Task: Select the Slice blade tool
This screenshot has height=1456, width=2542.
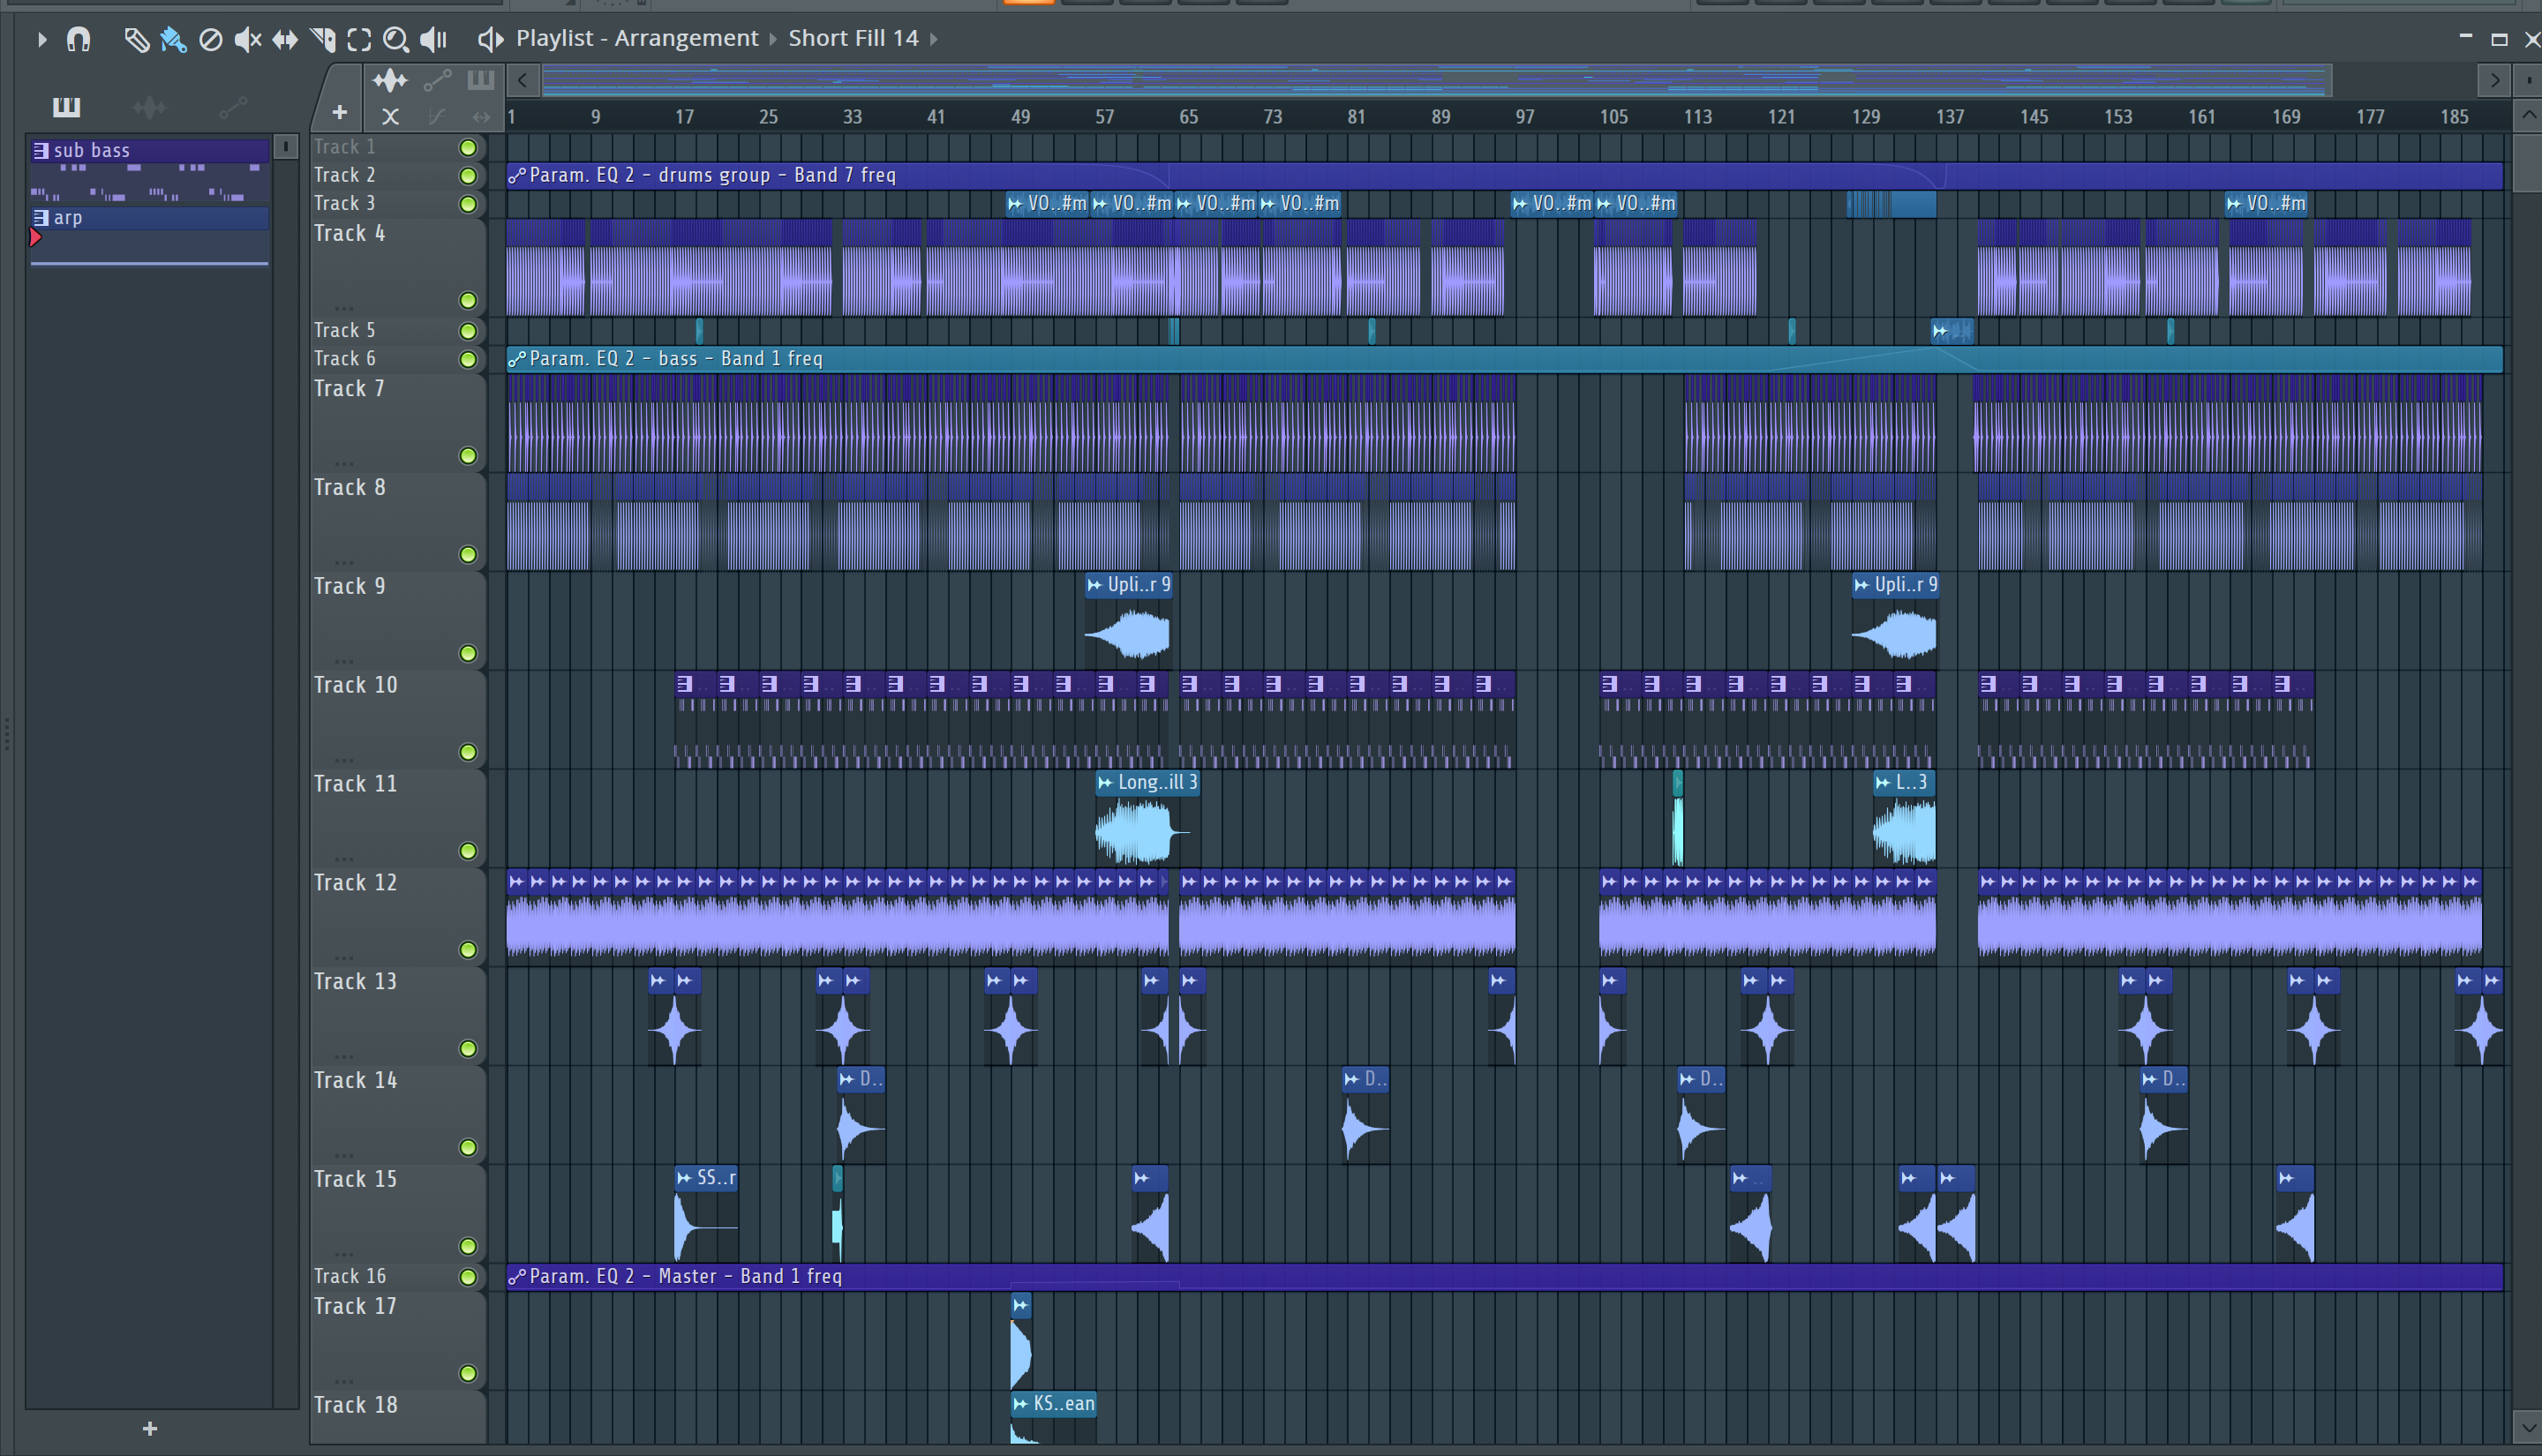Action: click(322, 39)
